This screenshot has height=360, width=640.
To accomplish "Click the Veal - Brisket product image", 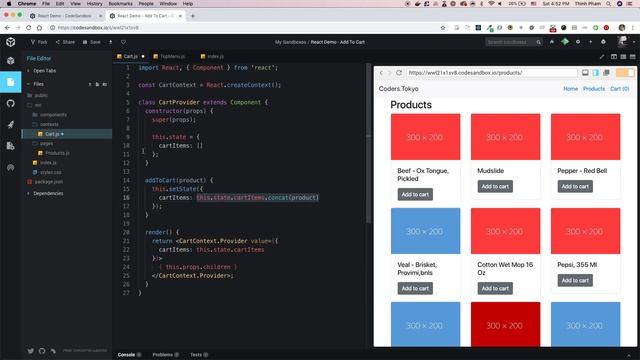I will tap(425, 231).
